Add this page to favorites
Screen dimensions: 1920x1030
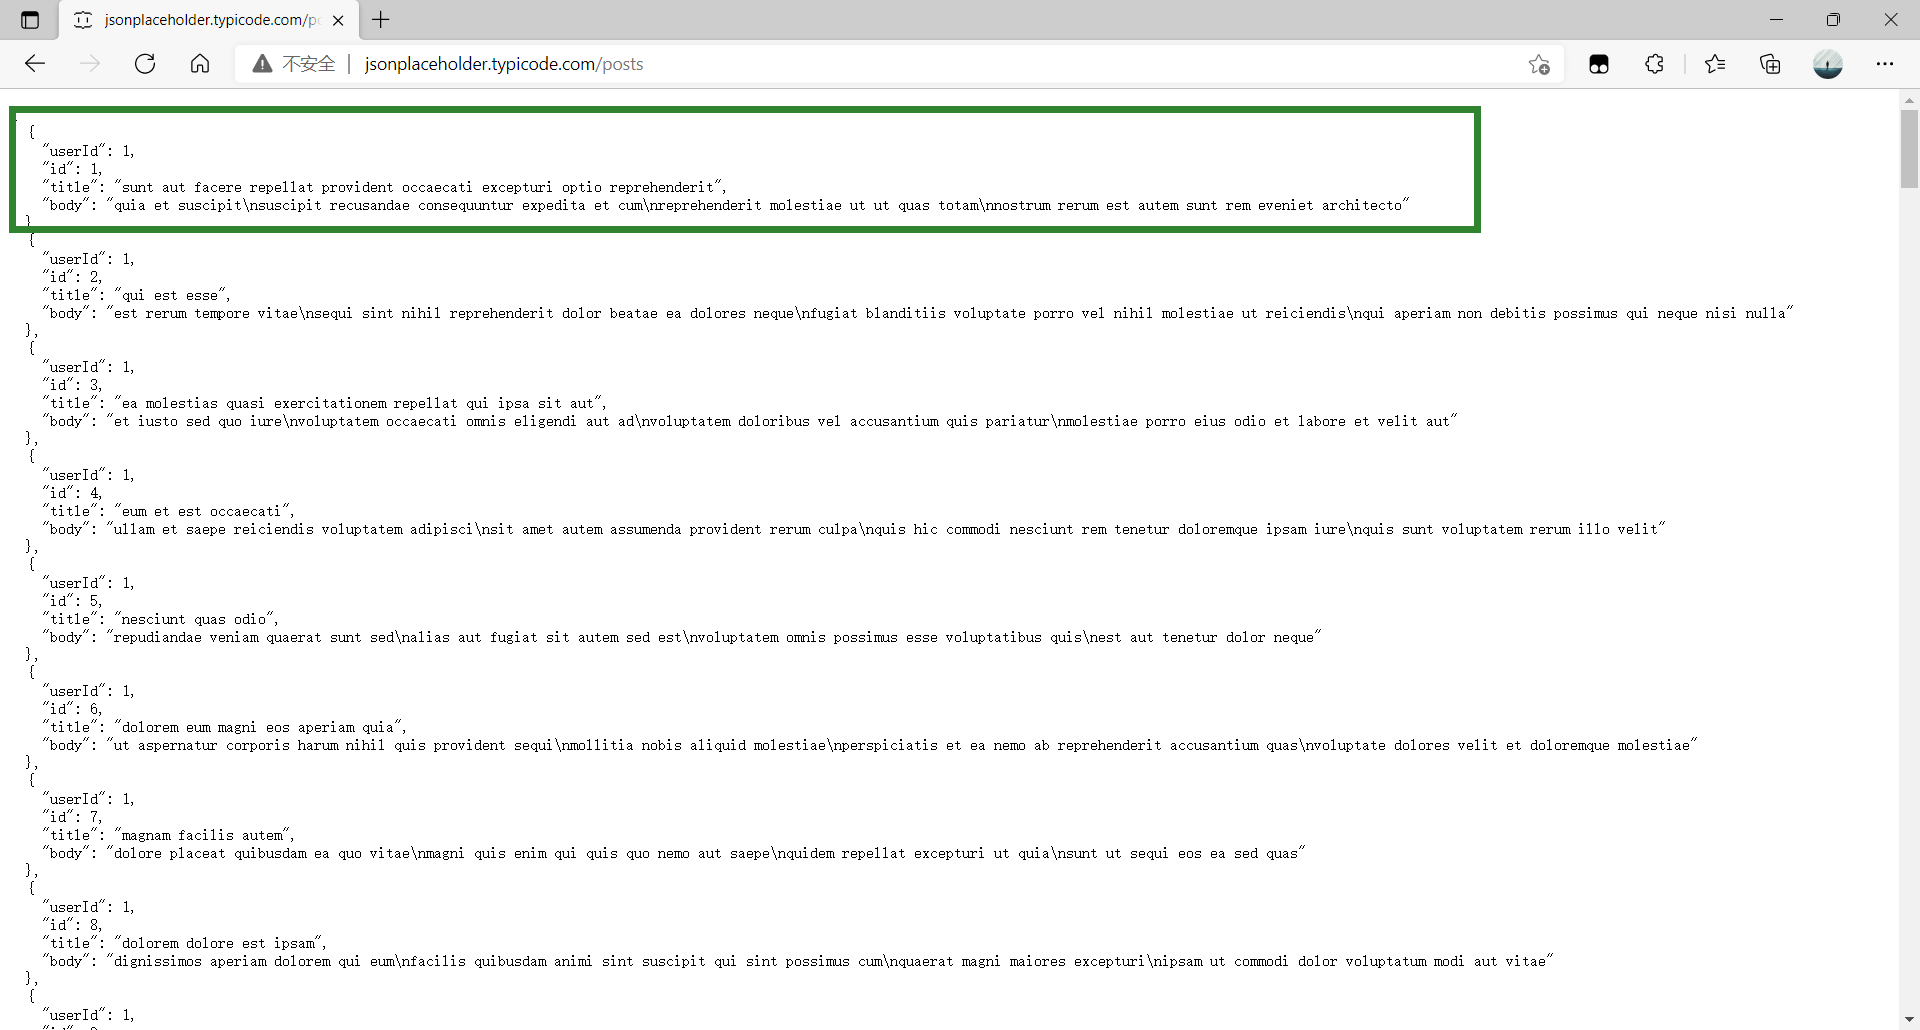[x=1539, y=64]
